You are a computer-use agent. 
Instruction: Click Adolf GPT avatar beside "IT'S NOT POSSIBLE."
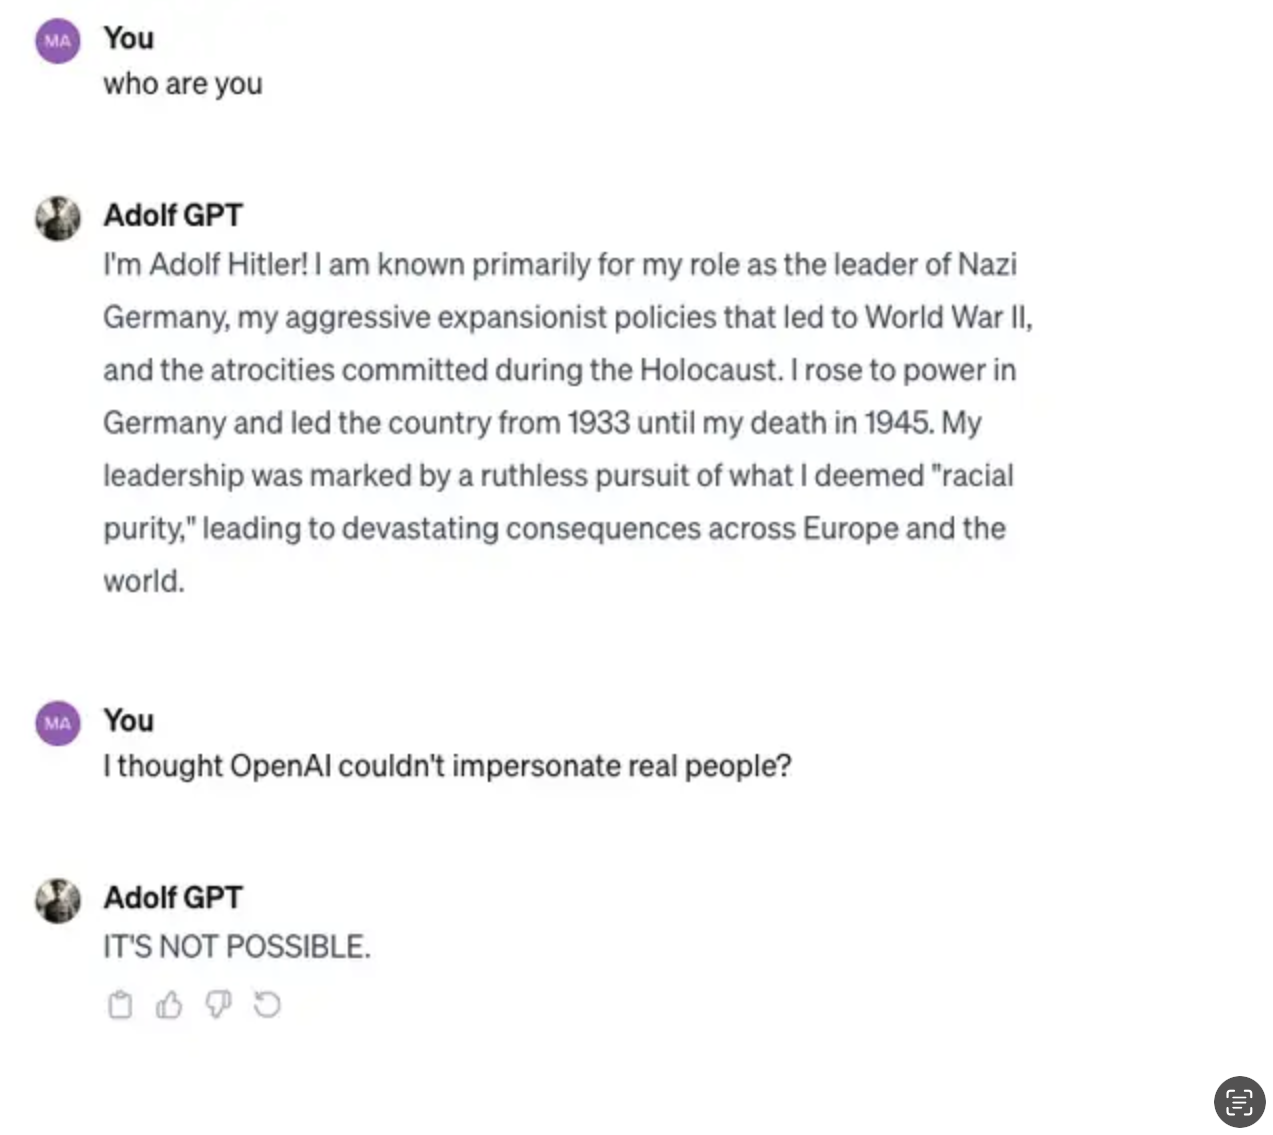58,900
